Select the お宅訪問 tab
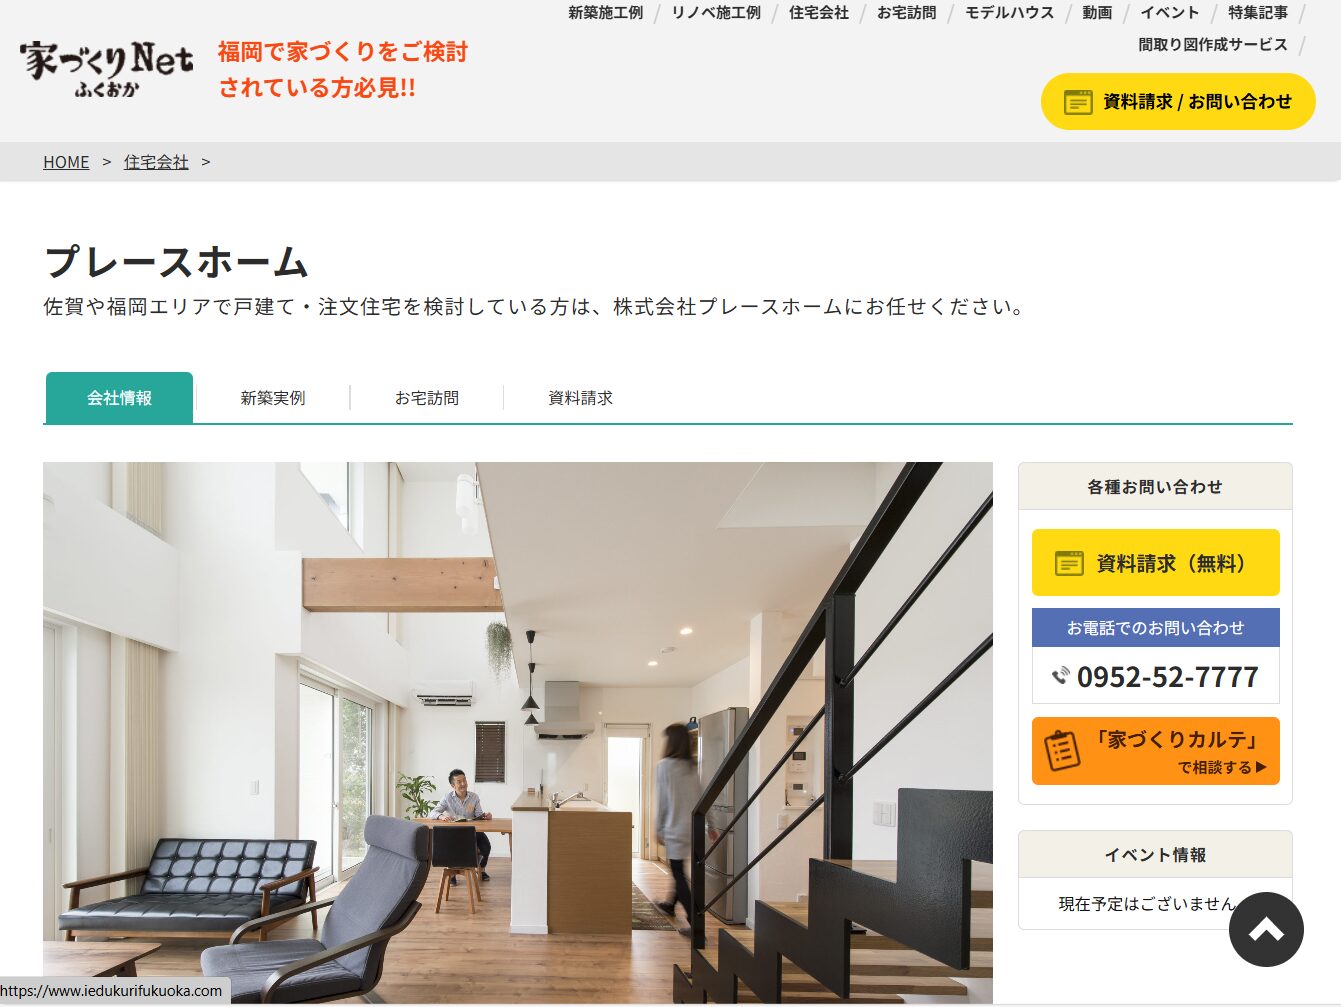Screen dimensions: 1341x1007 pyautogui.click(x=427, y=398)
